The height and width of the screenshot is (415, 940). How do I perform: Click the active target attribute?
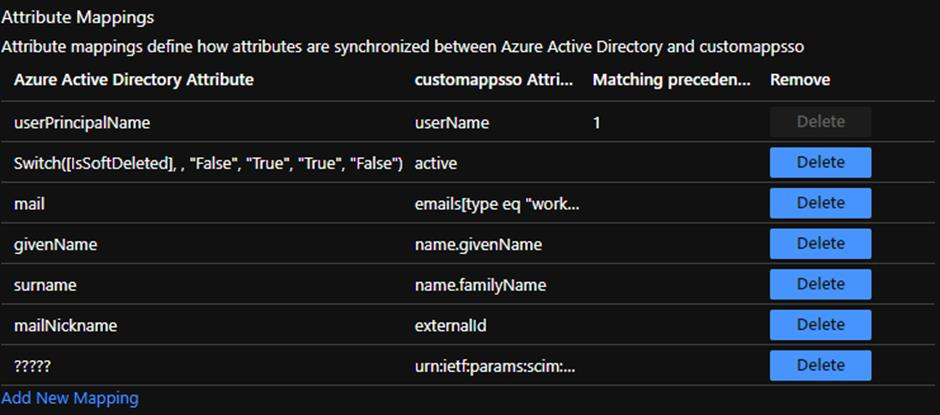[x=435, y=163]
